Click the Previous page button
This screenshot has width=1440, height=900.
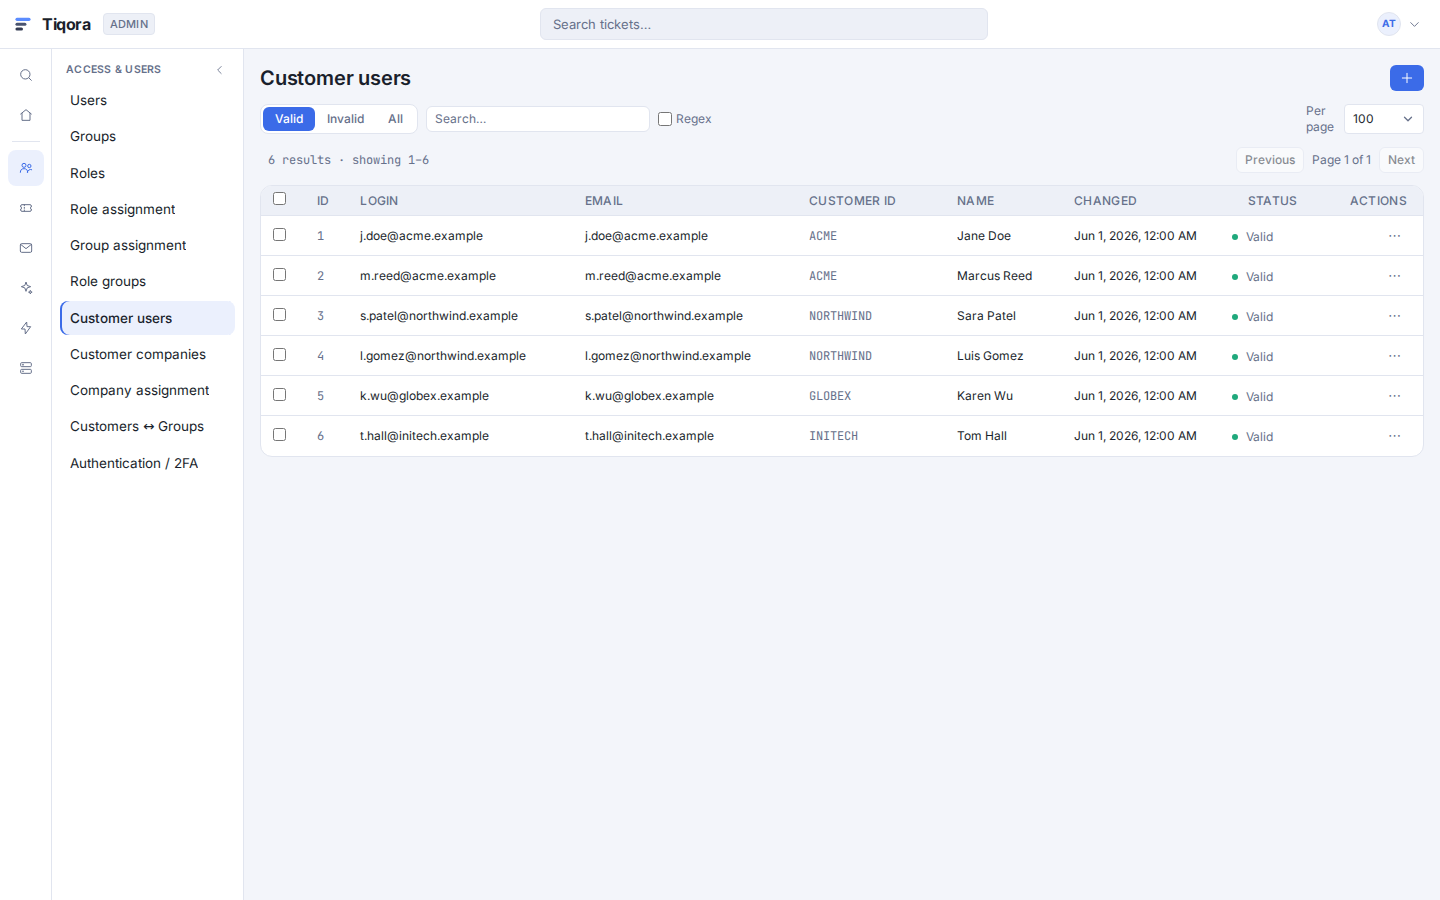click(x=1270, y=160)
